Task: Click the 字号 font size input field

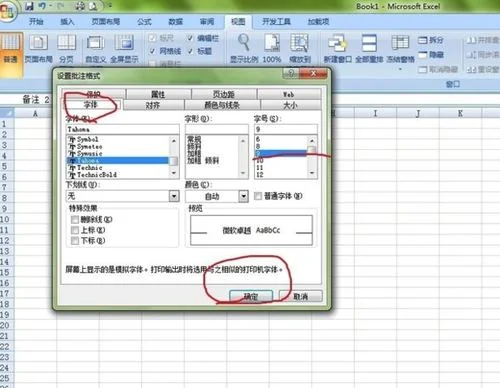Action: click(x=286, y=129)
